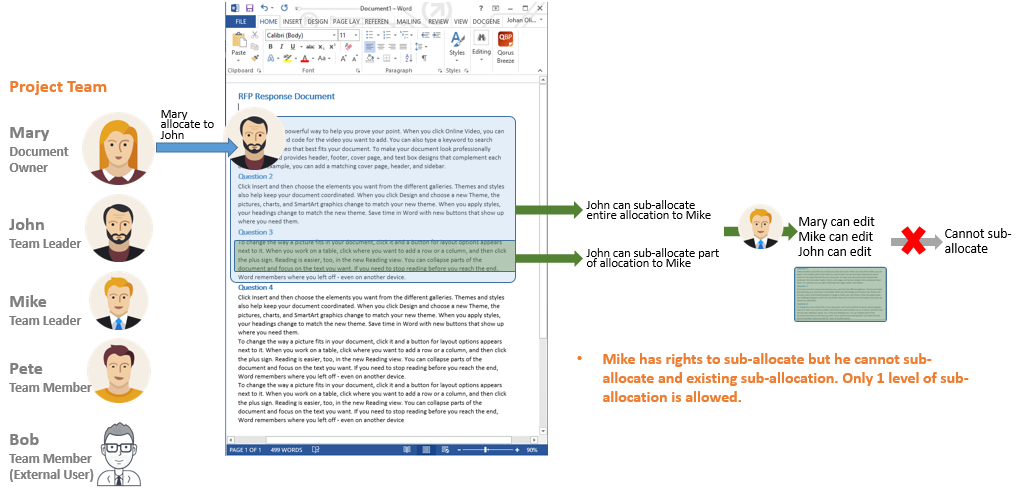Click the Text Effects icon
The width and height of the screenshot is (1018, 496).
(271, 58)
